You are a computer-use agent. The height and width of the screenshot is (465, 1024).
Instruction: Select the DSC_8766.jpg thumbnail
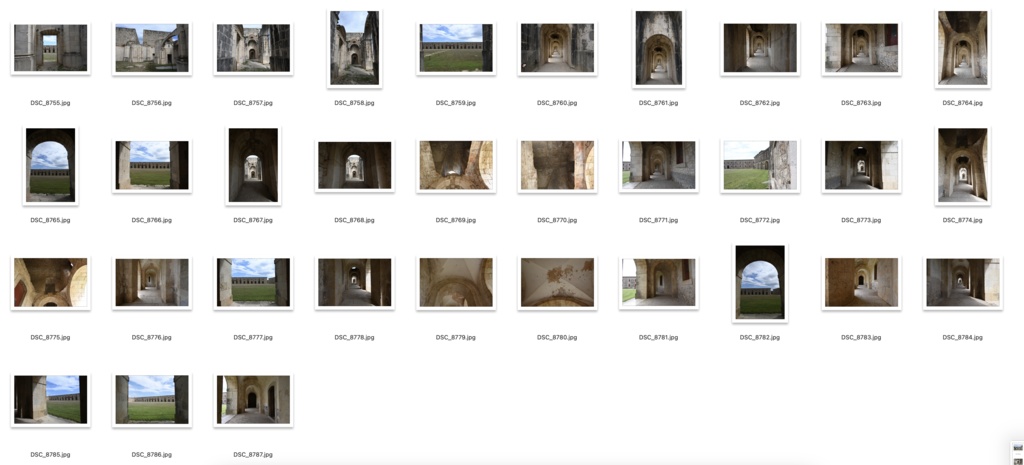pos(152,165)
